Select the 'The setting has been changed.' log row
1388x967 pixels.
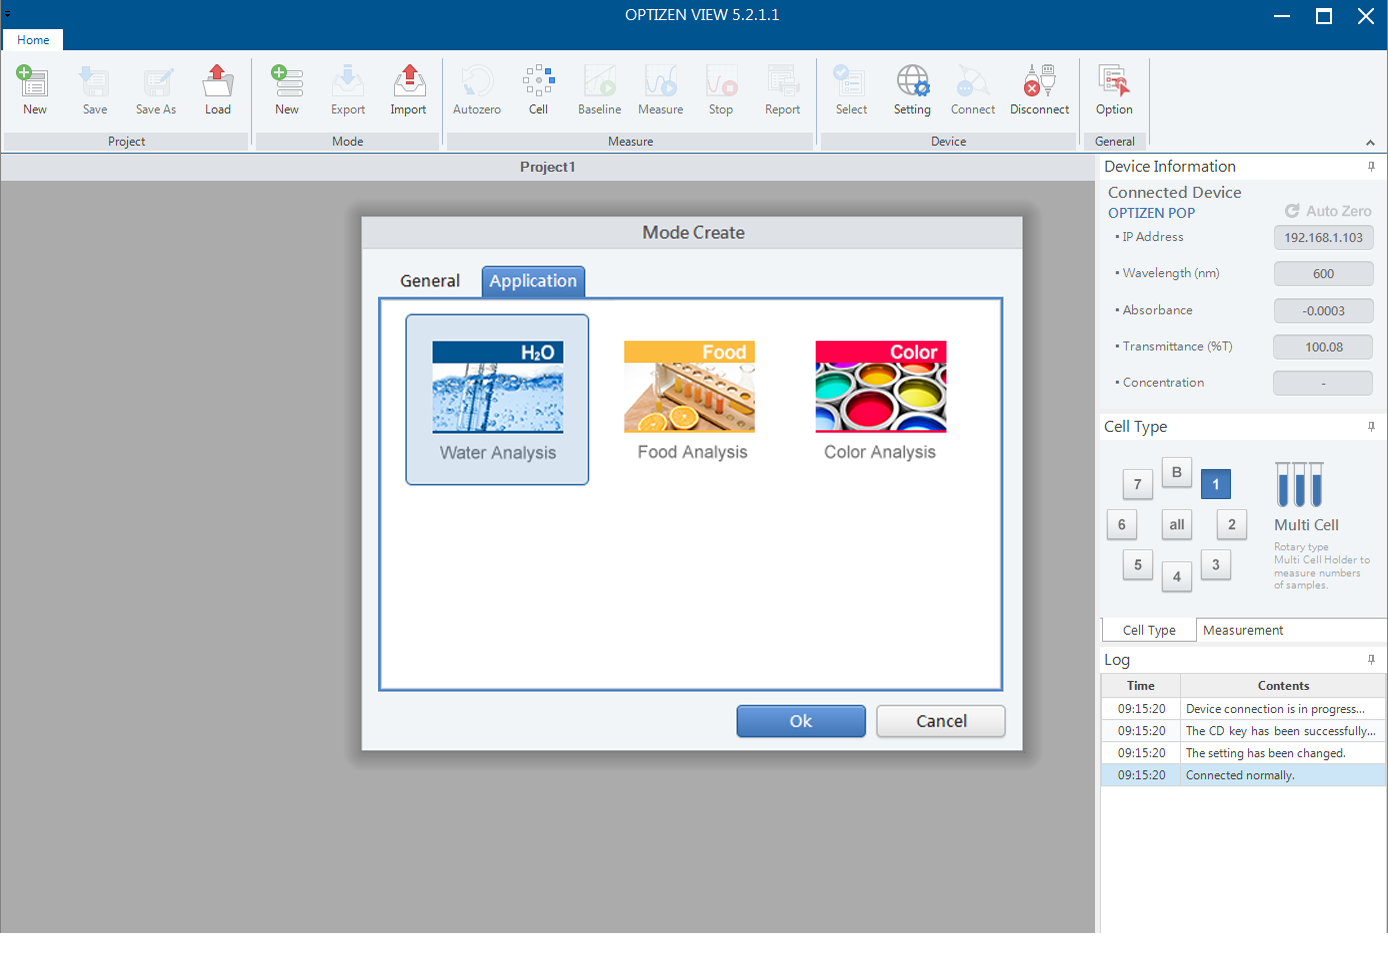[x=1243, y=753]
